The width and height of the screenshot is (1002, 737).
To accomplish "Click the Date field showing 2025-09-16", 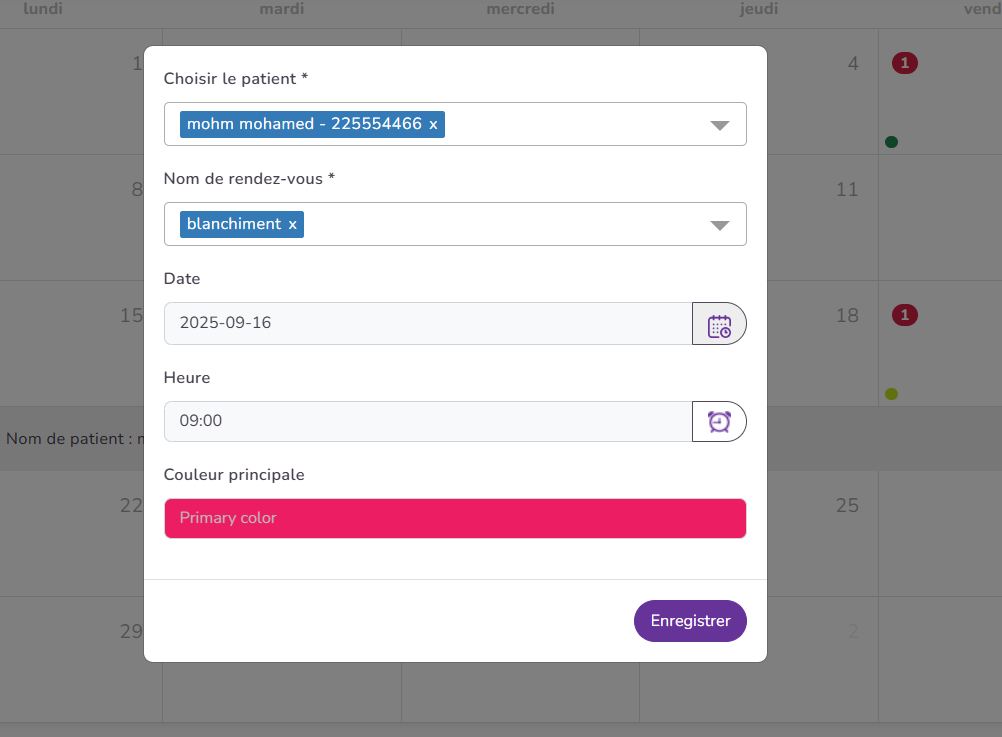I will pos(428,323).
